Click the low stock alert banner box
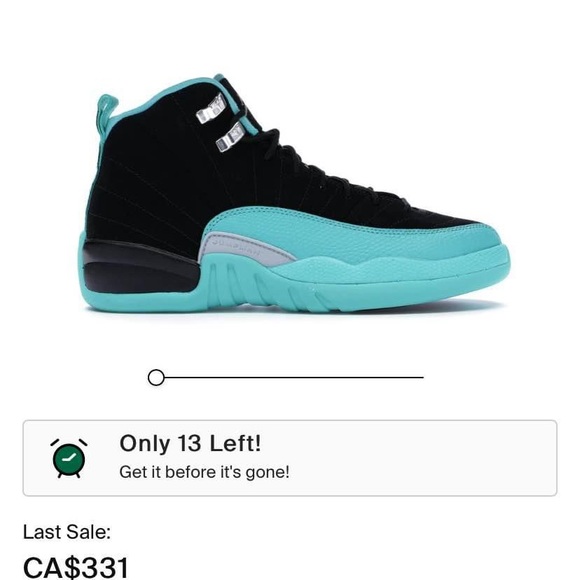This screenshot has width=580, height=580. tap(290, 458)
